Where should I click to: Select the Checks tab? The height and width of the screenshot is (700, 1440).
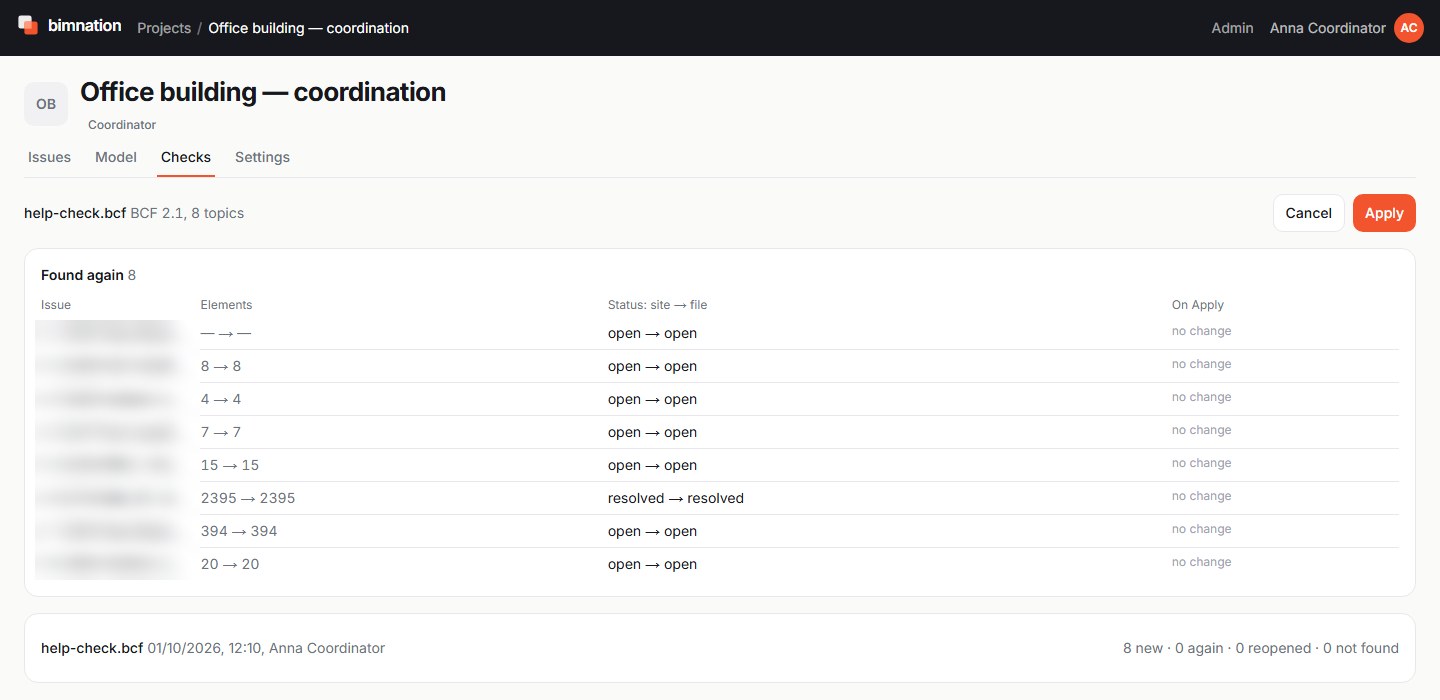tap(186, 157)
